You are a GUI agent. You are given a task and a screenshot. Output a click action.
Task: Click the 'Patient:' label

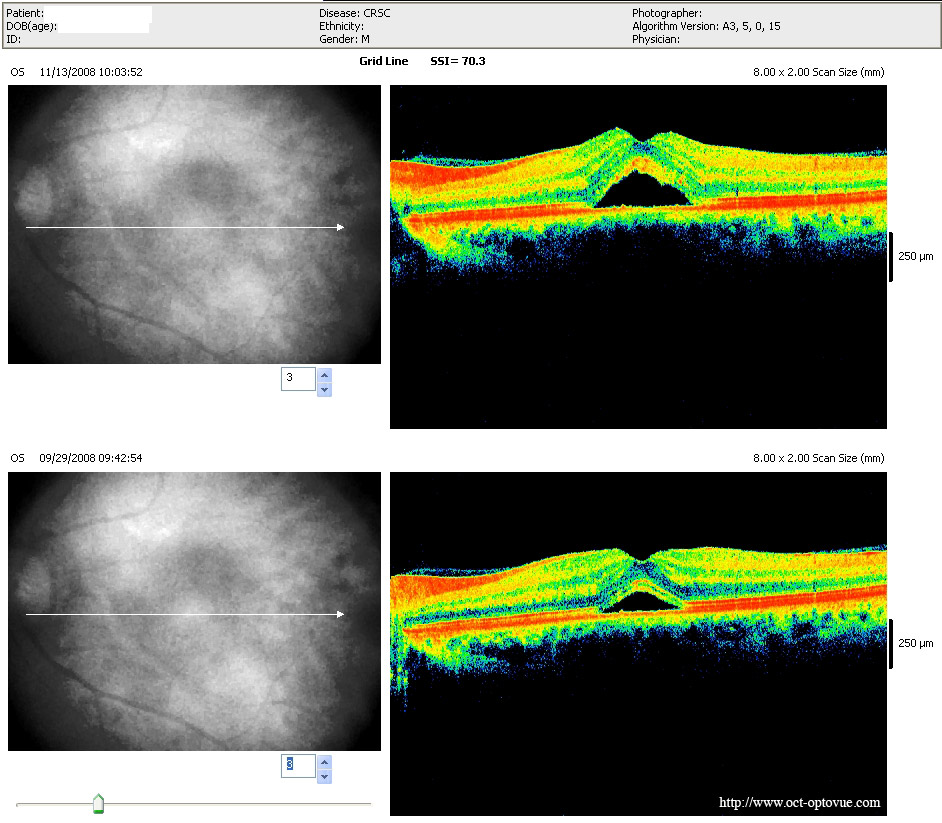click(25, 13)
